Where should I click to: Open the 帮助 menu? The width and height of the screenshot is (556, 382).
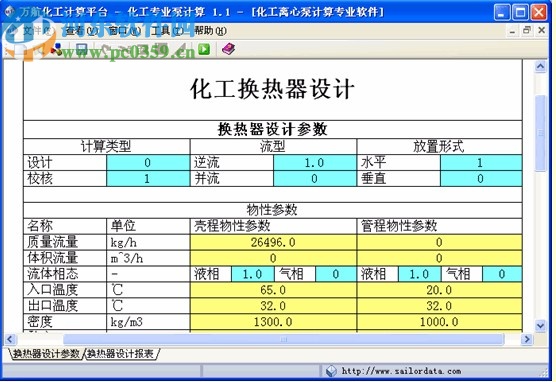pyautogui.click(x=210, y=31)
